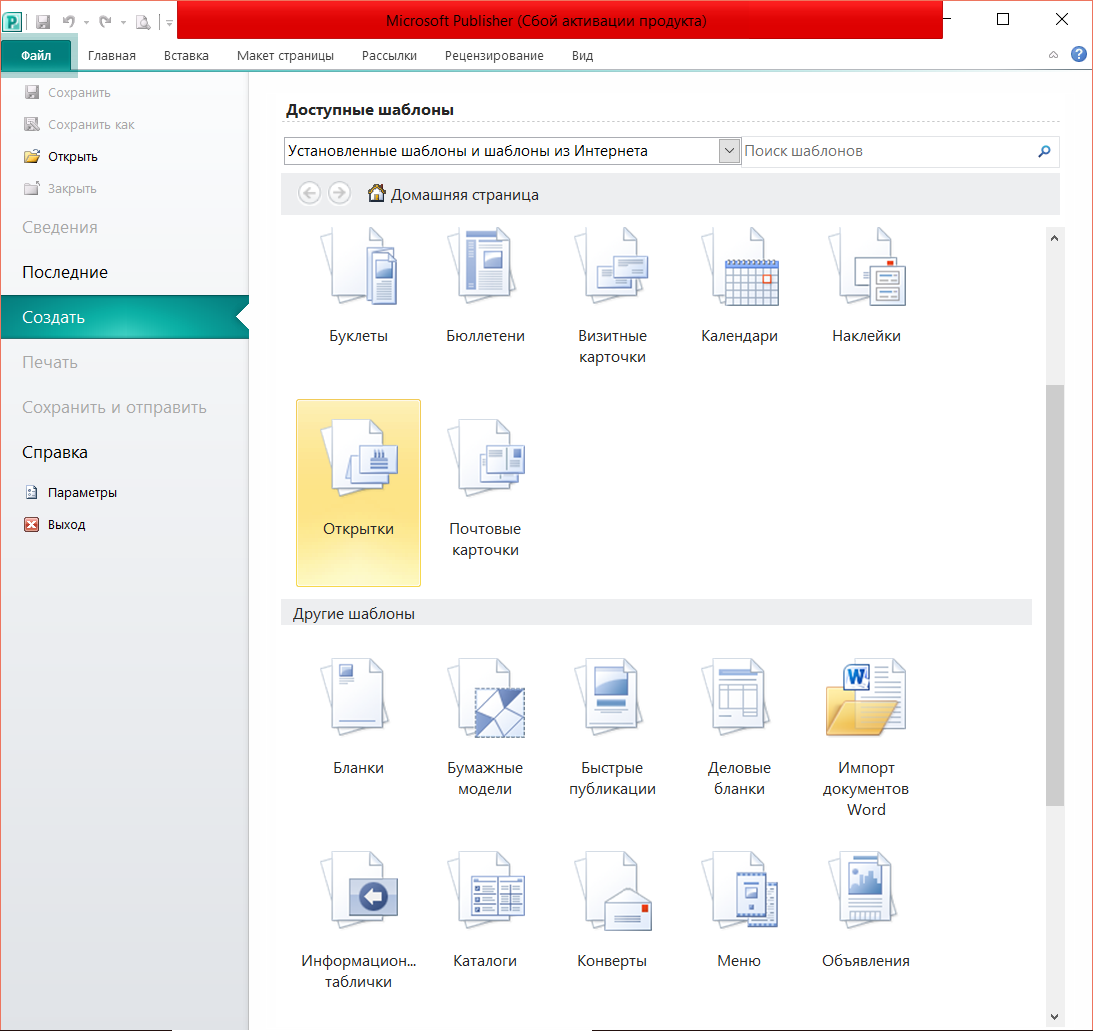Go to Домашняя страница
Image resolution: width=1093 pixels, height=1031 pixels.
[453, 194]
